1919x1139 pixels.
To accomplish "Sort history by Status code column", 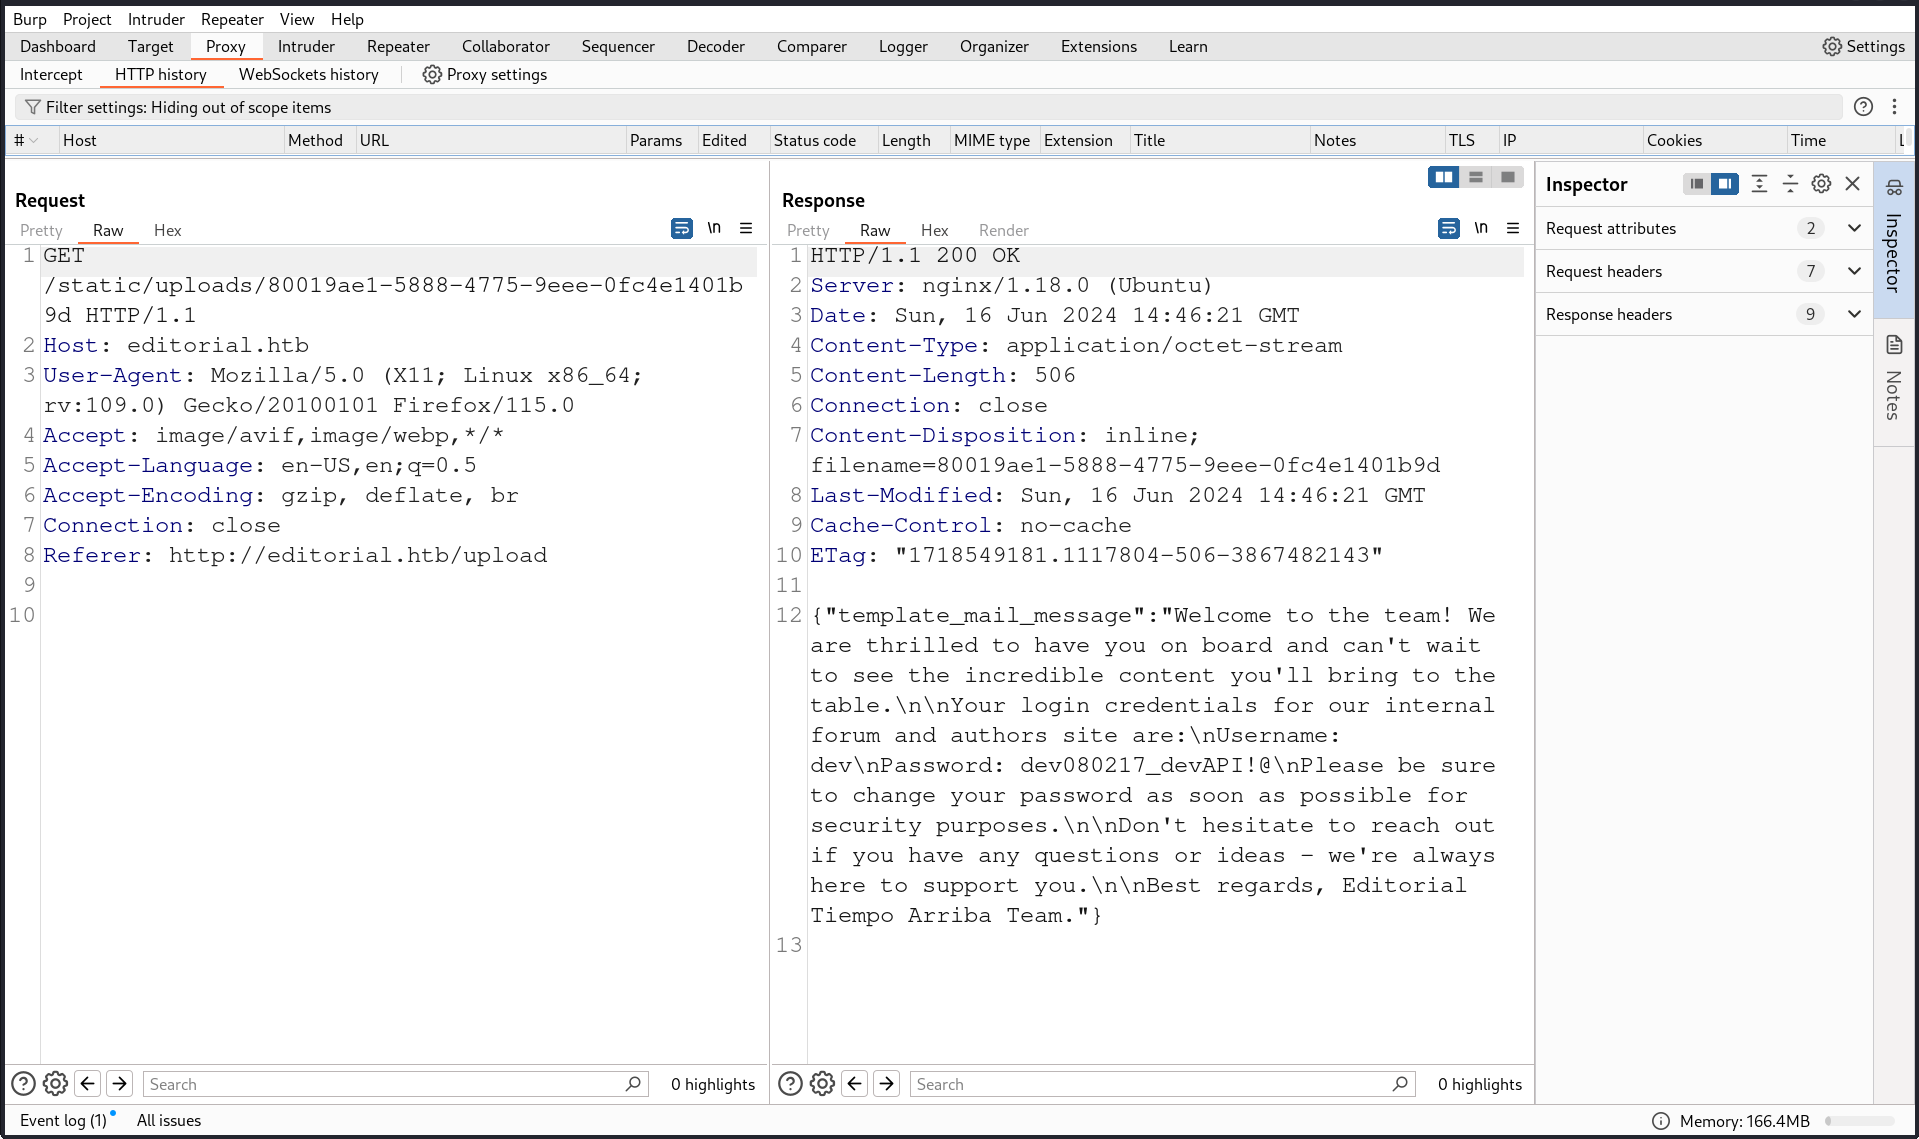I will [x=823, y=141].
